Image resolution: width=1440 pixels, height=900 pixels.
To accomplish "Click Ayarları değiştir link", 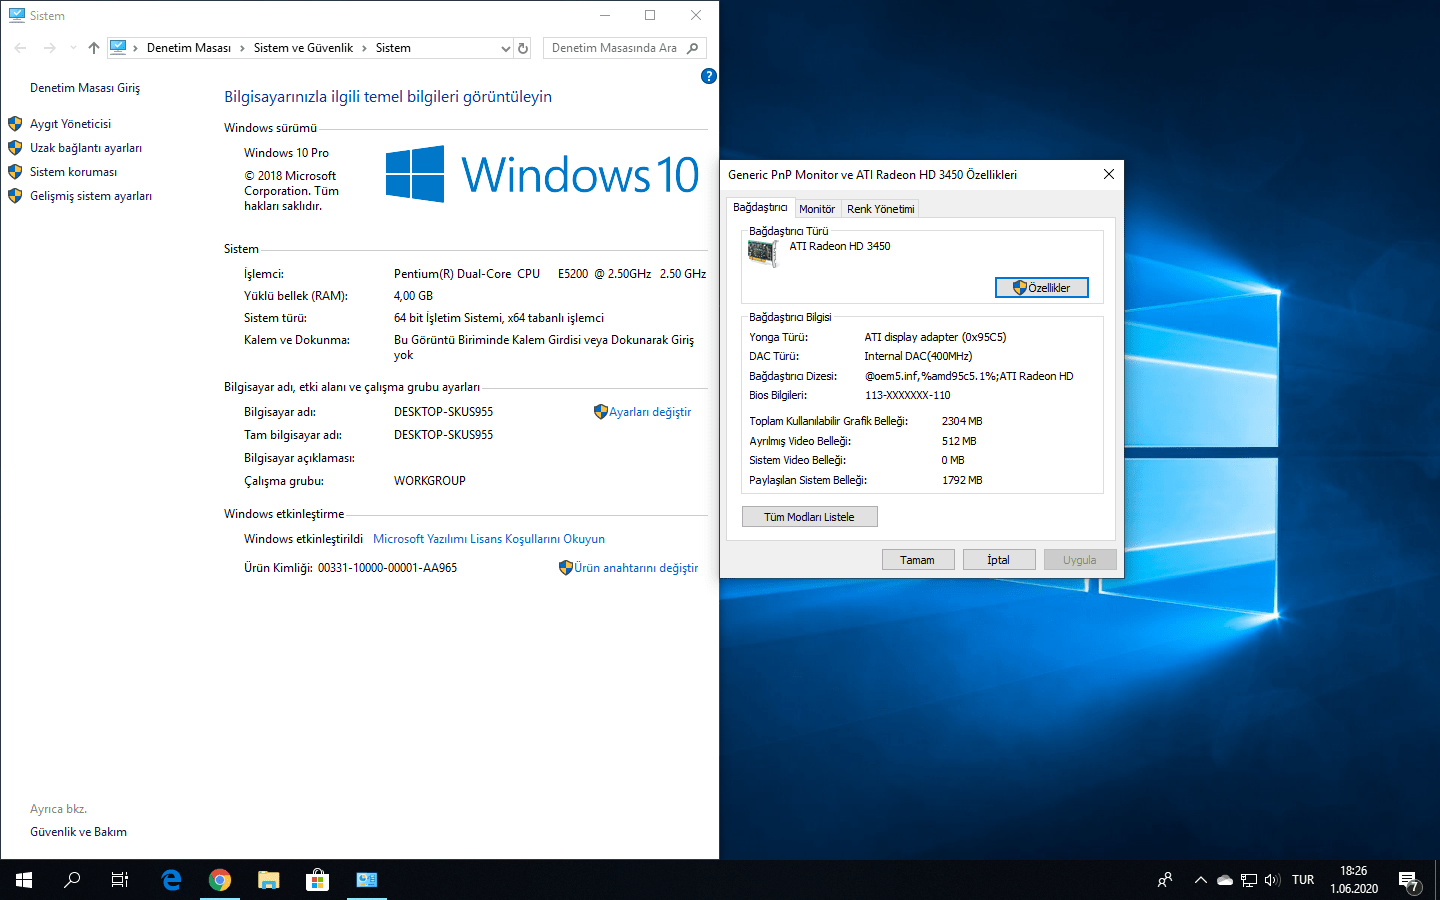I will [650, 412].
